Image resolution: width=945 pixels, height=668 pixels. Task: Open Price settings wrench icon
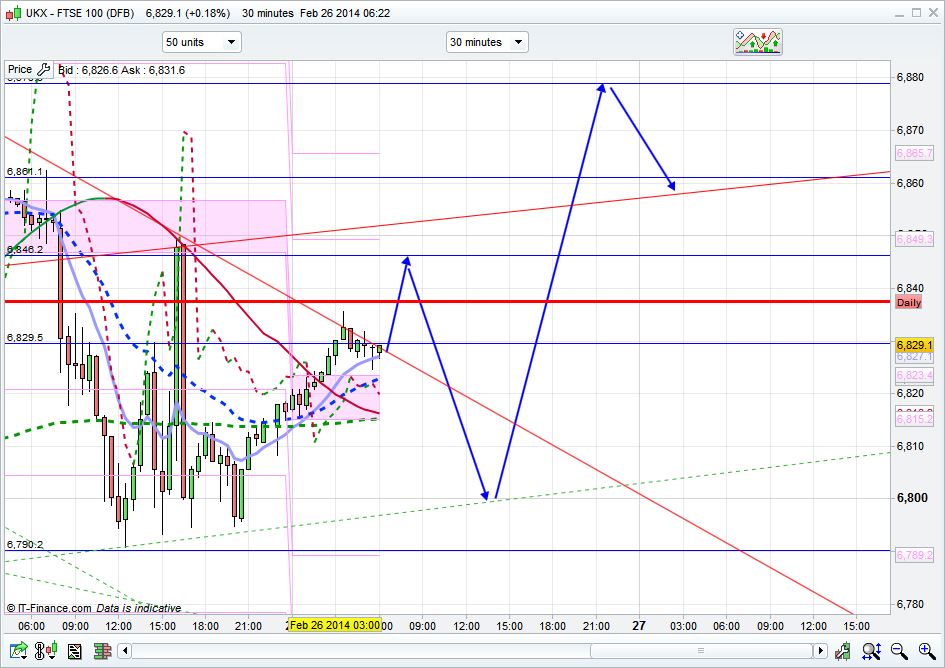[44, 70]
